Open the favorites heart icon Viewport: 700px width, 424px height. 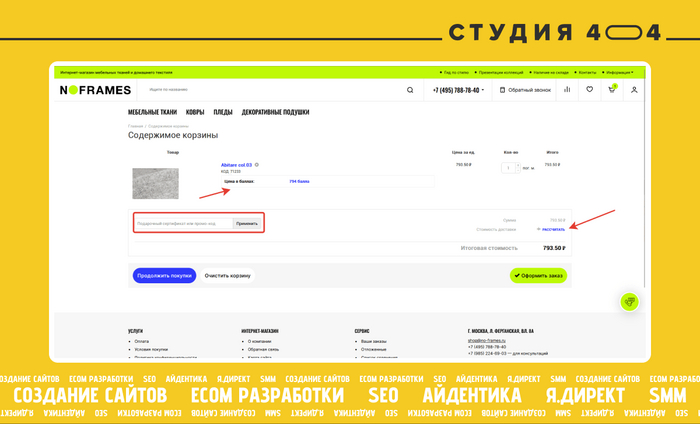pyautogui.click(x=589, y=90)
